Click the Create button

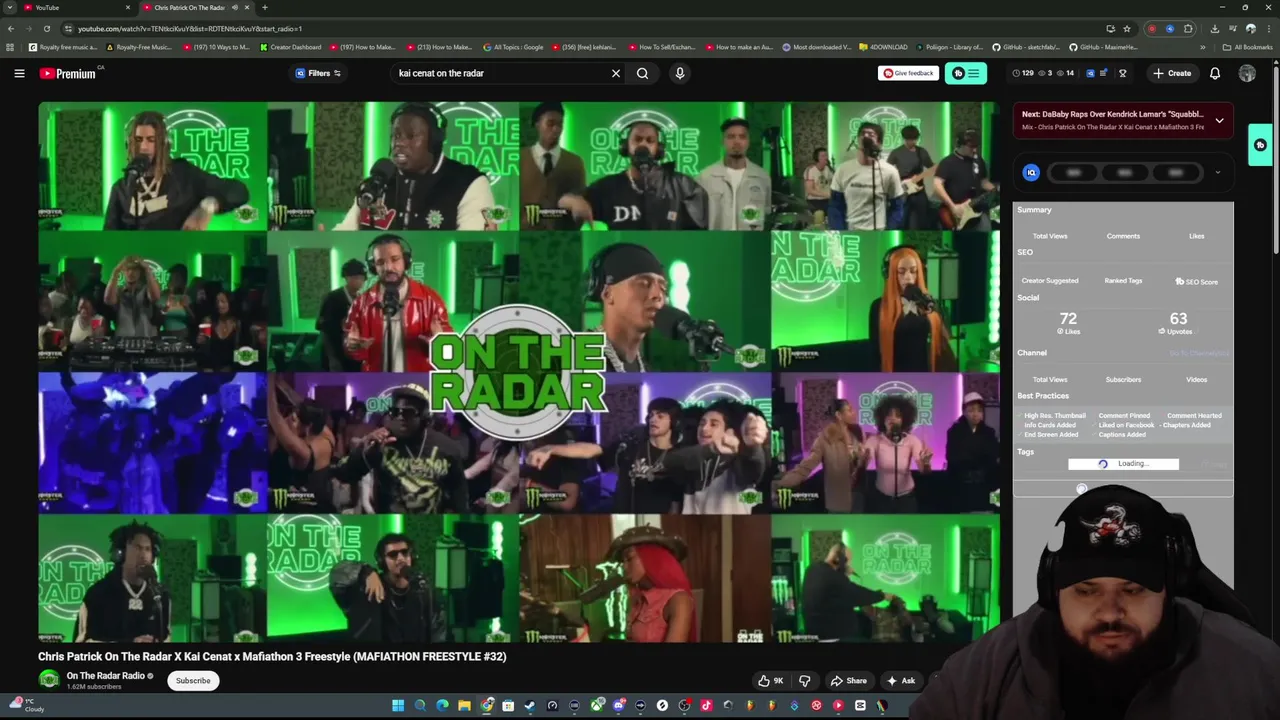tap(1172, 73)
